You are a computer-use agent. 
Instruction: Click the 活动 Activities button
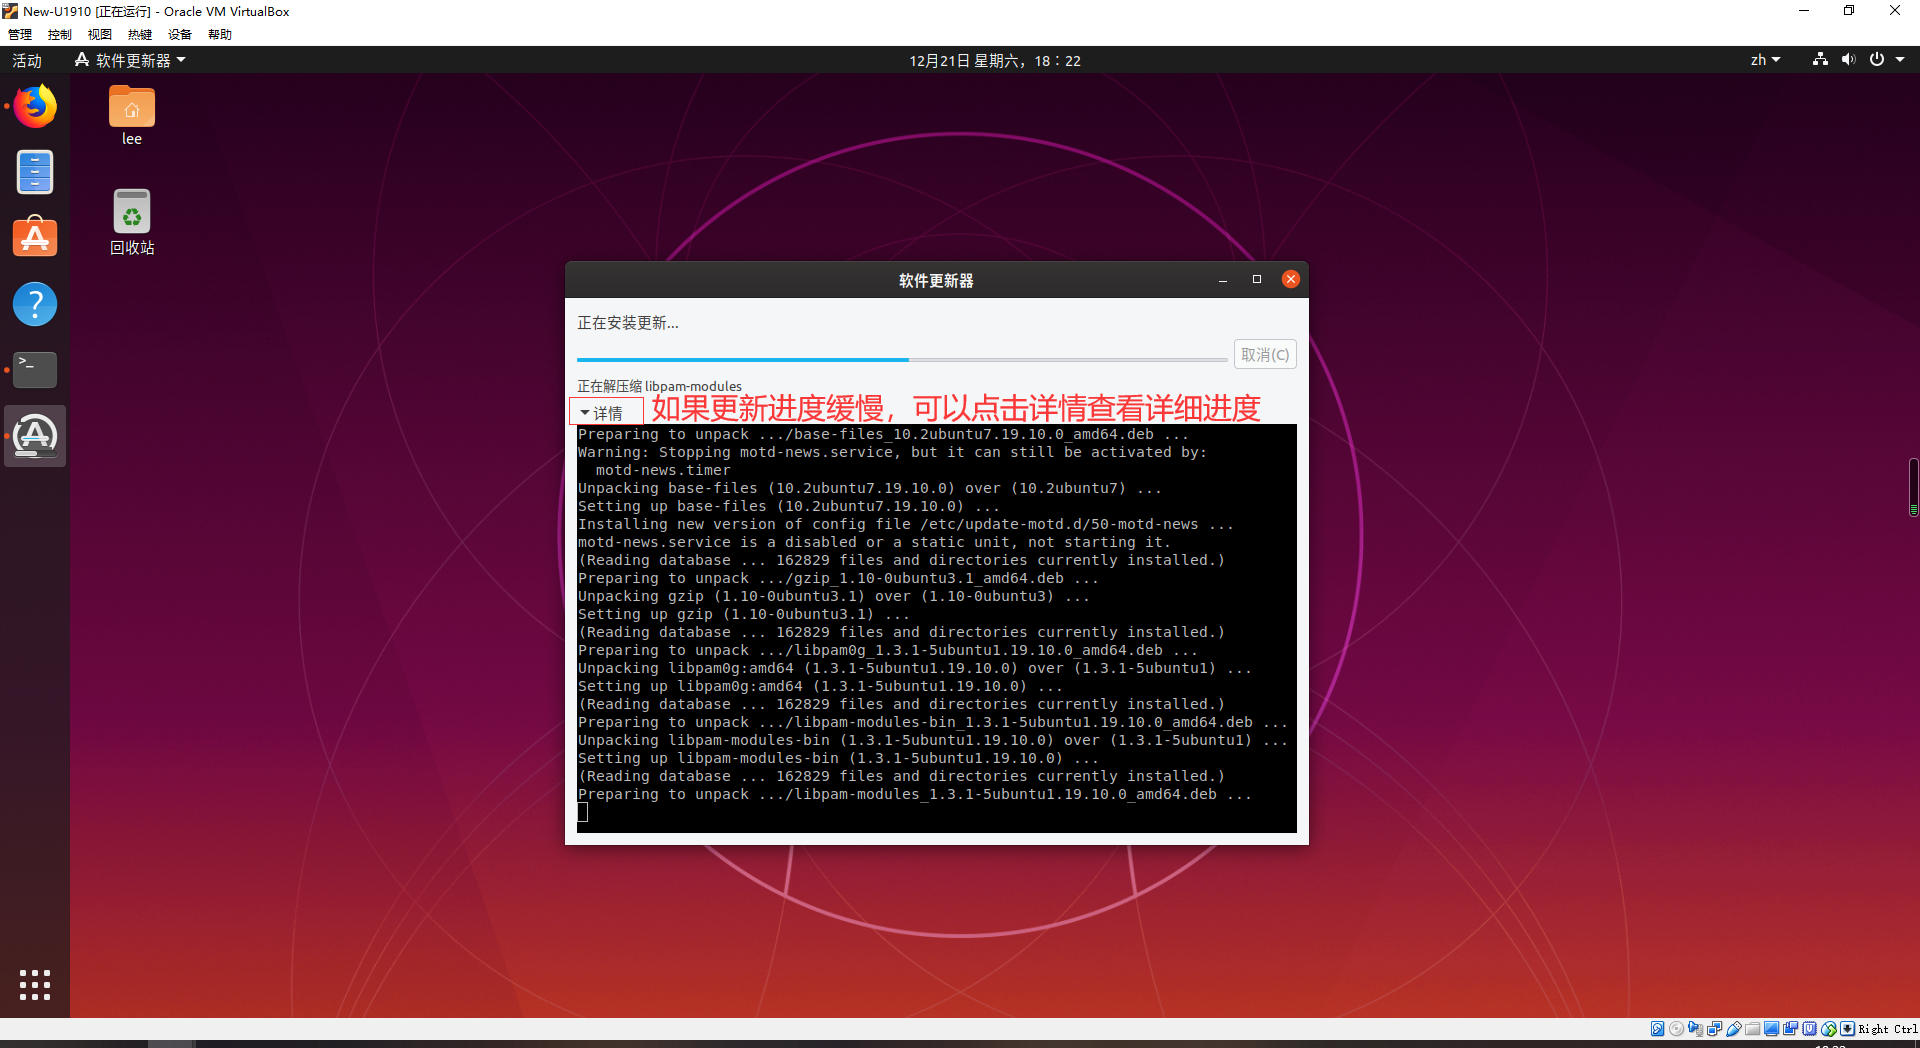[x=27, y=60]
